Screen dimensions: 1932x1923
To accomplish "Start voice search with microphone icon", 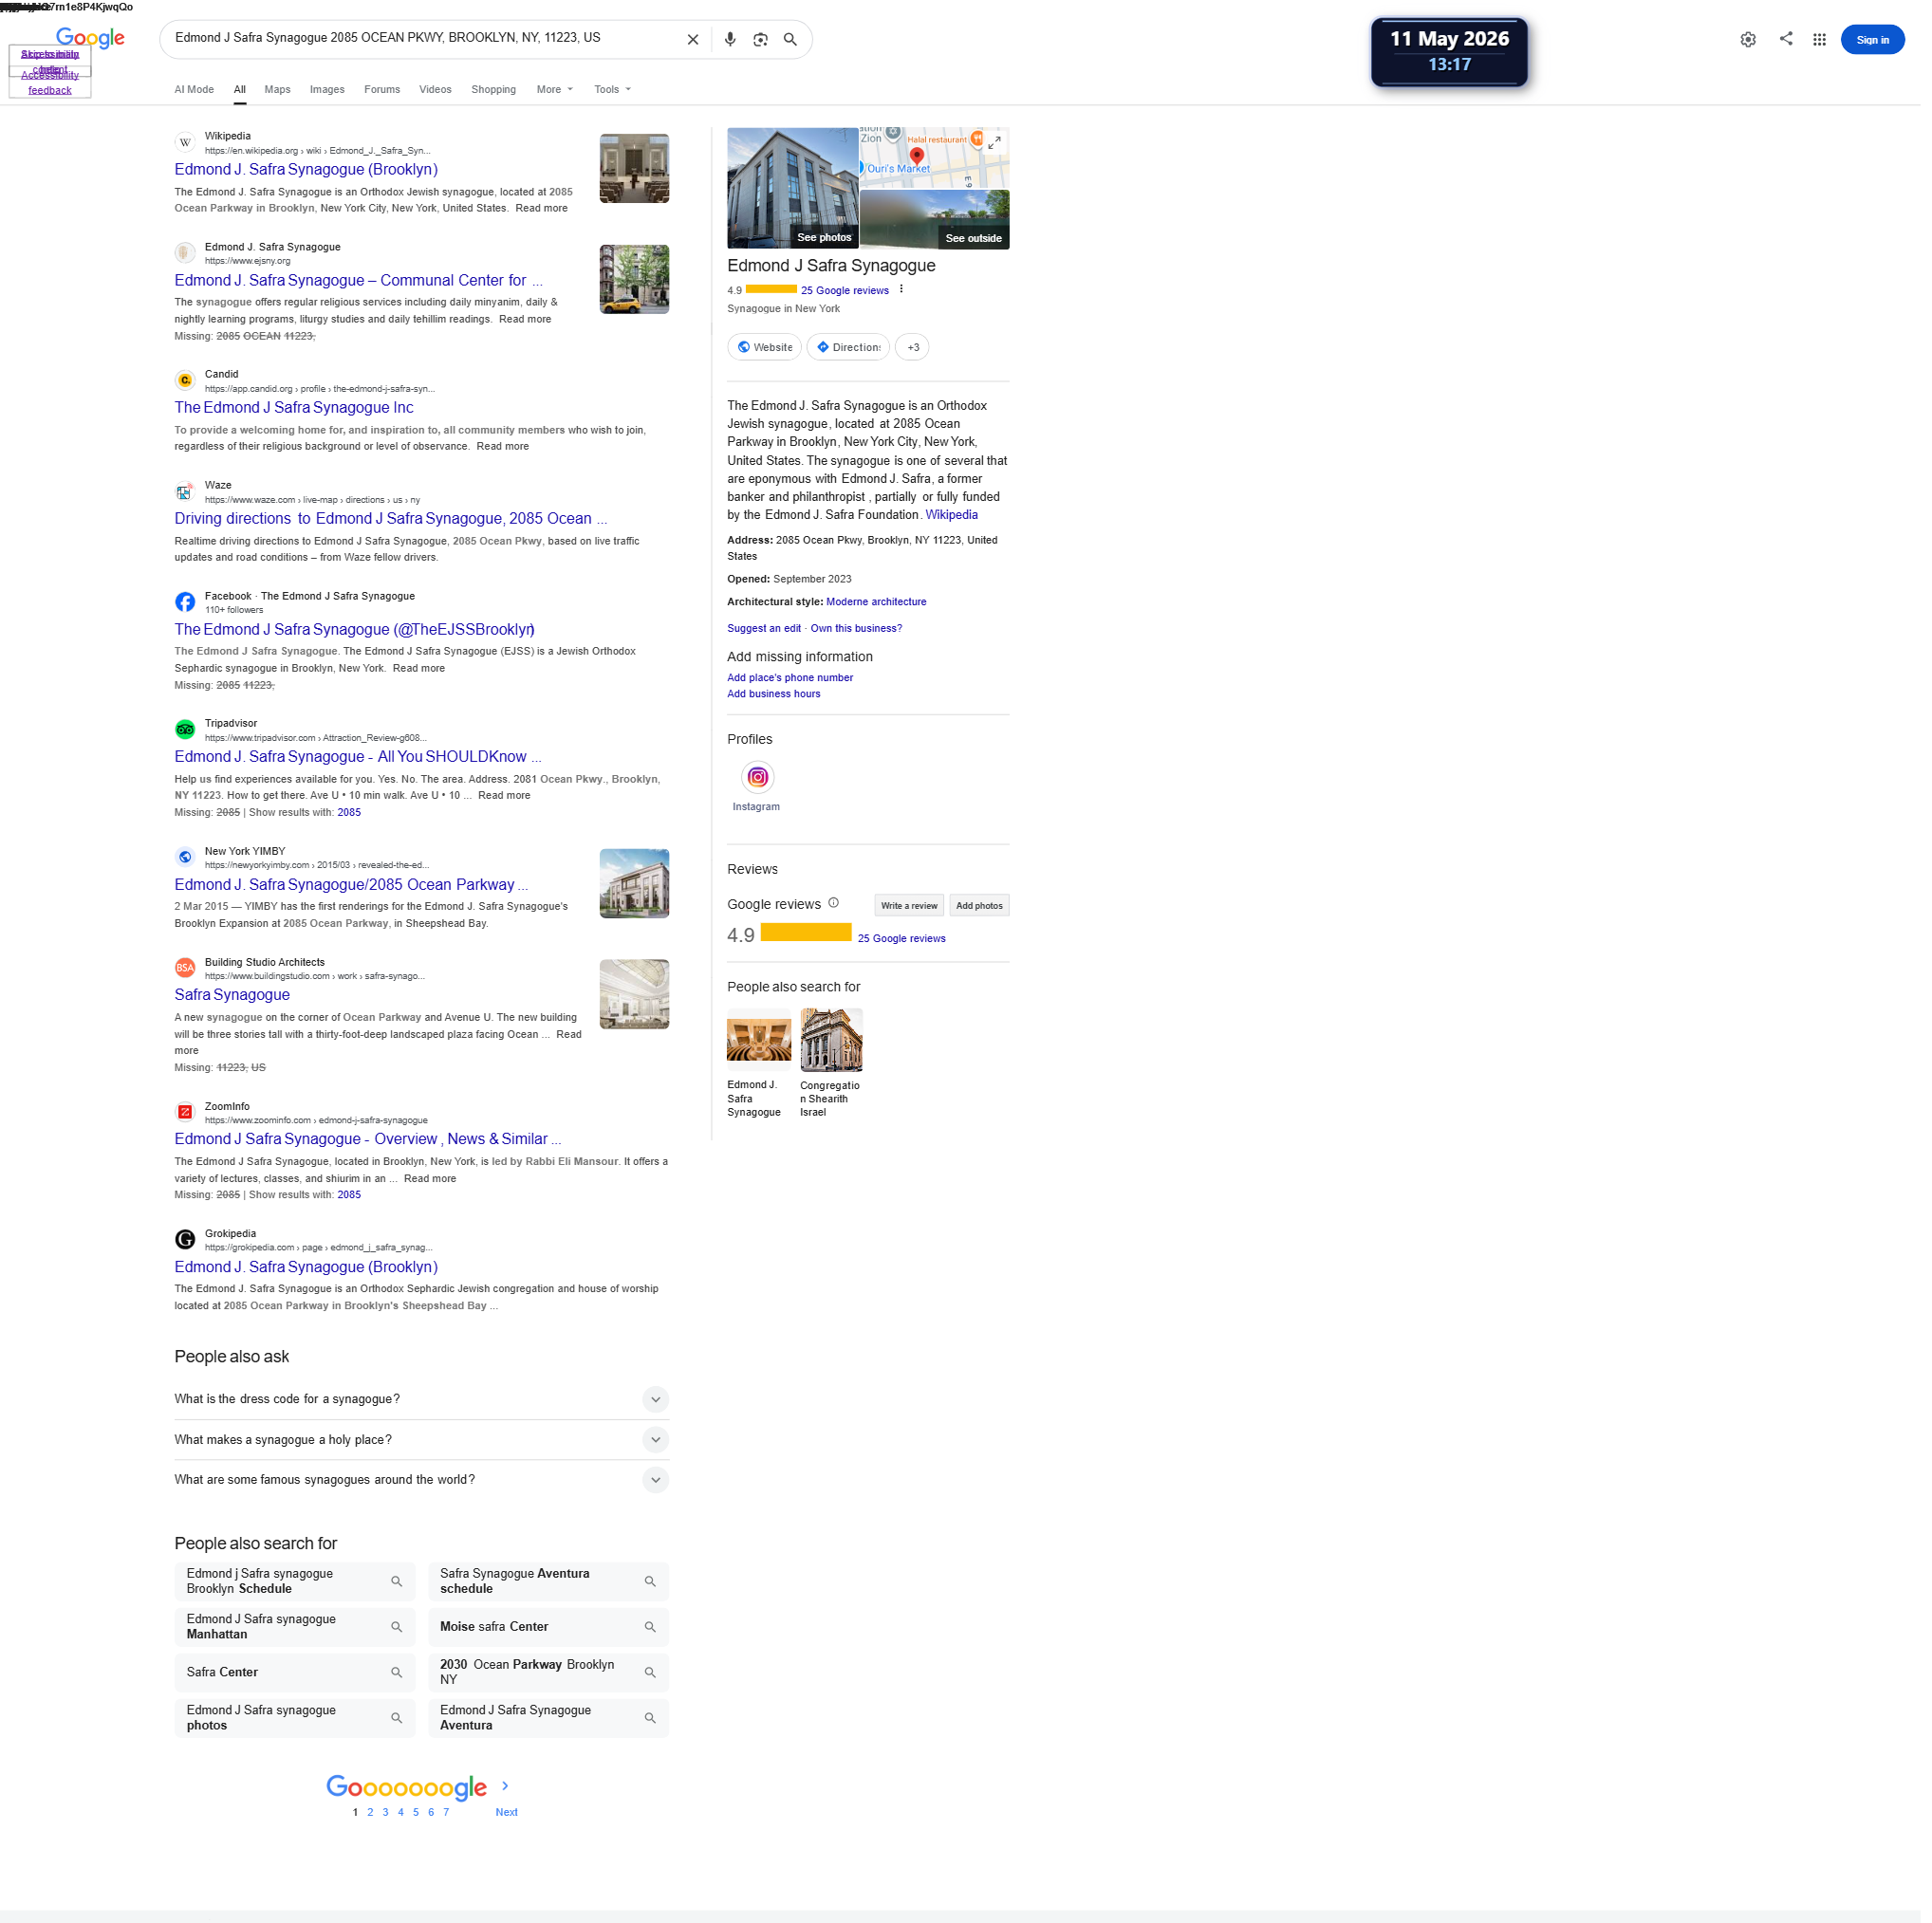I will (734, 39).
